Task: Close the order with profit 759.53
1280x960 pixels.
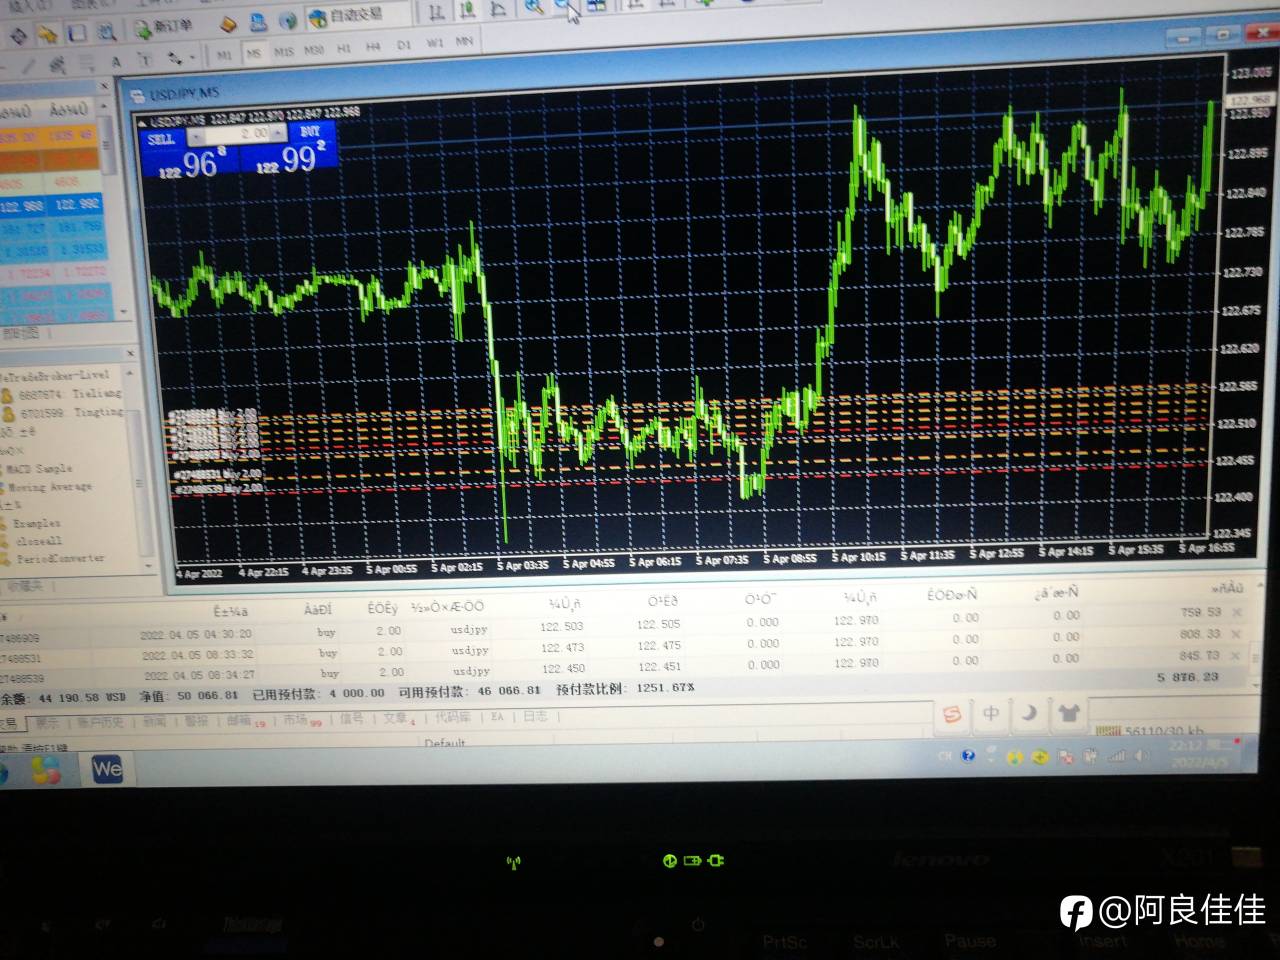Action: coord(1236,612)
